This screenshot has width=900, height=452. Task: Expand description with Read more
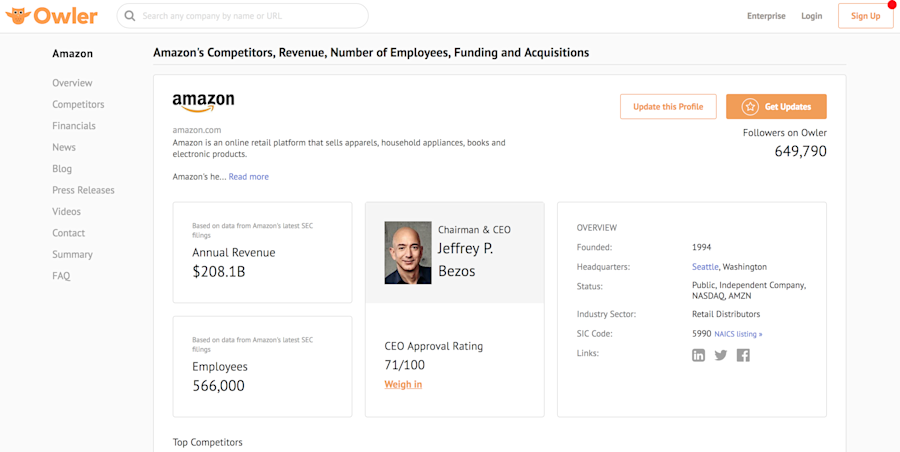click(248, 177)
